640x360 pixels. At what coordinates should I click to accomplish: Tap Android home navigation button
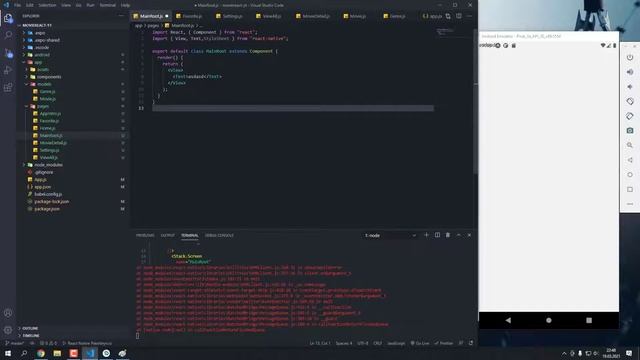[x=549, y=320]
